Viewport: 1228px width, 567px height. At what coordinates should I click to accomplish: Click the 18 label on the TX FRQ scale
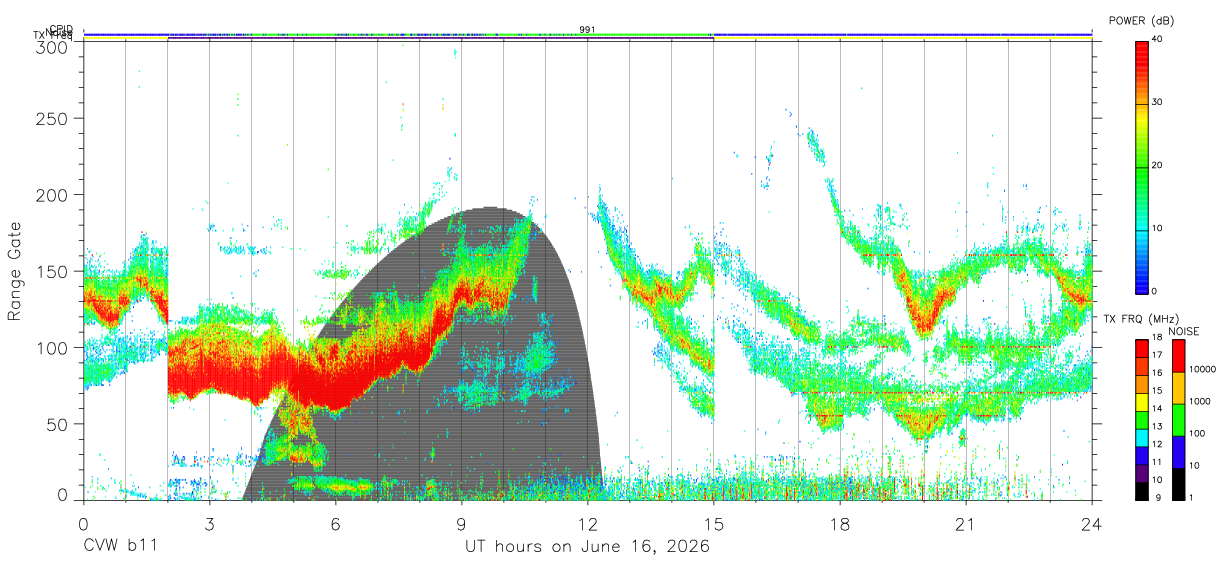1156,339
